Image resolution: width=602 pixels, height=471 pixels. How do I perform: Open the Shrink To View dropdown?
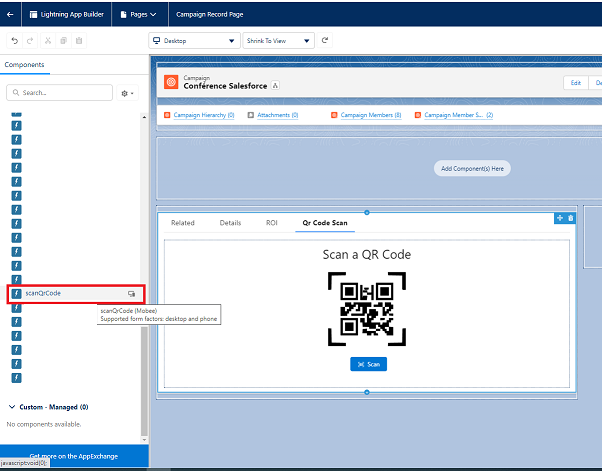point(278,40)
